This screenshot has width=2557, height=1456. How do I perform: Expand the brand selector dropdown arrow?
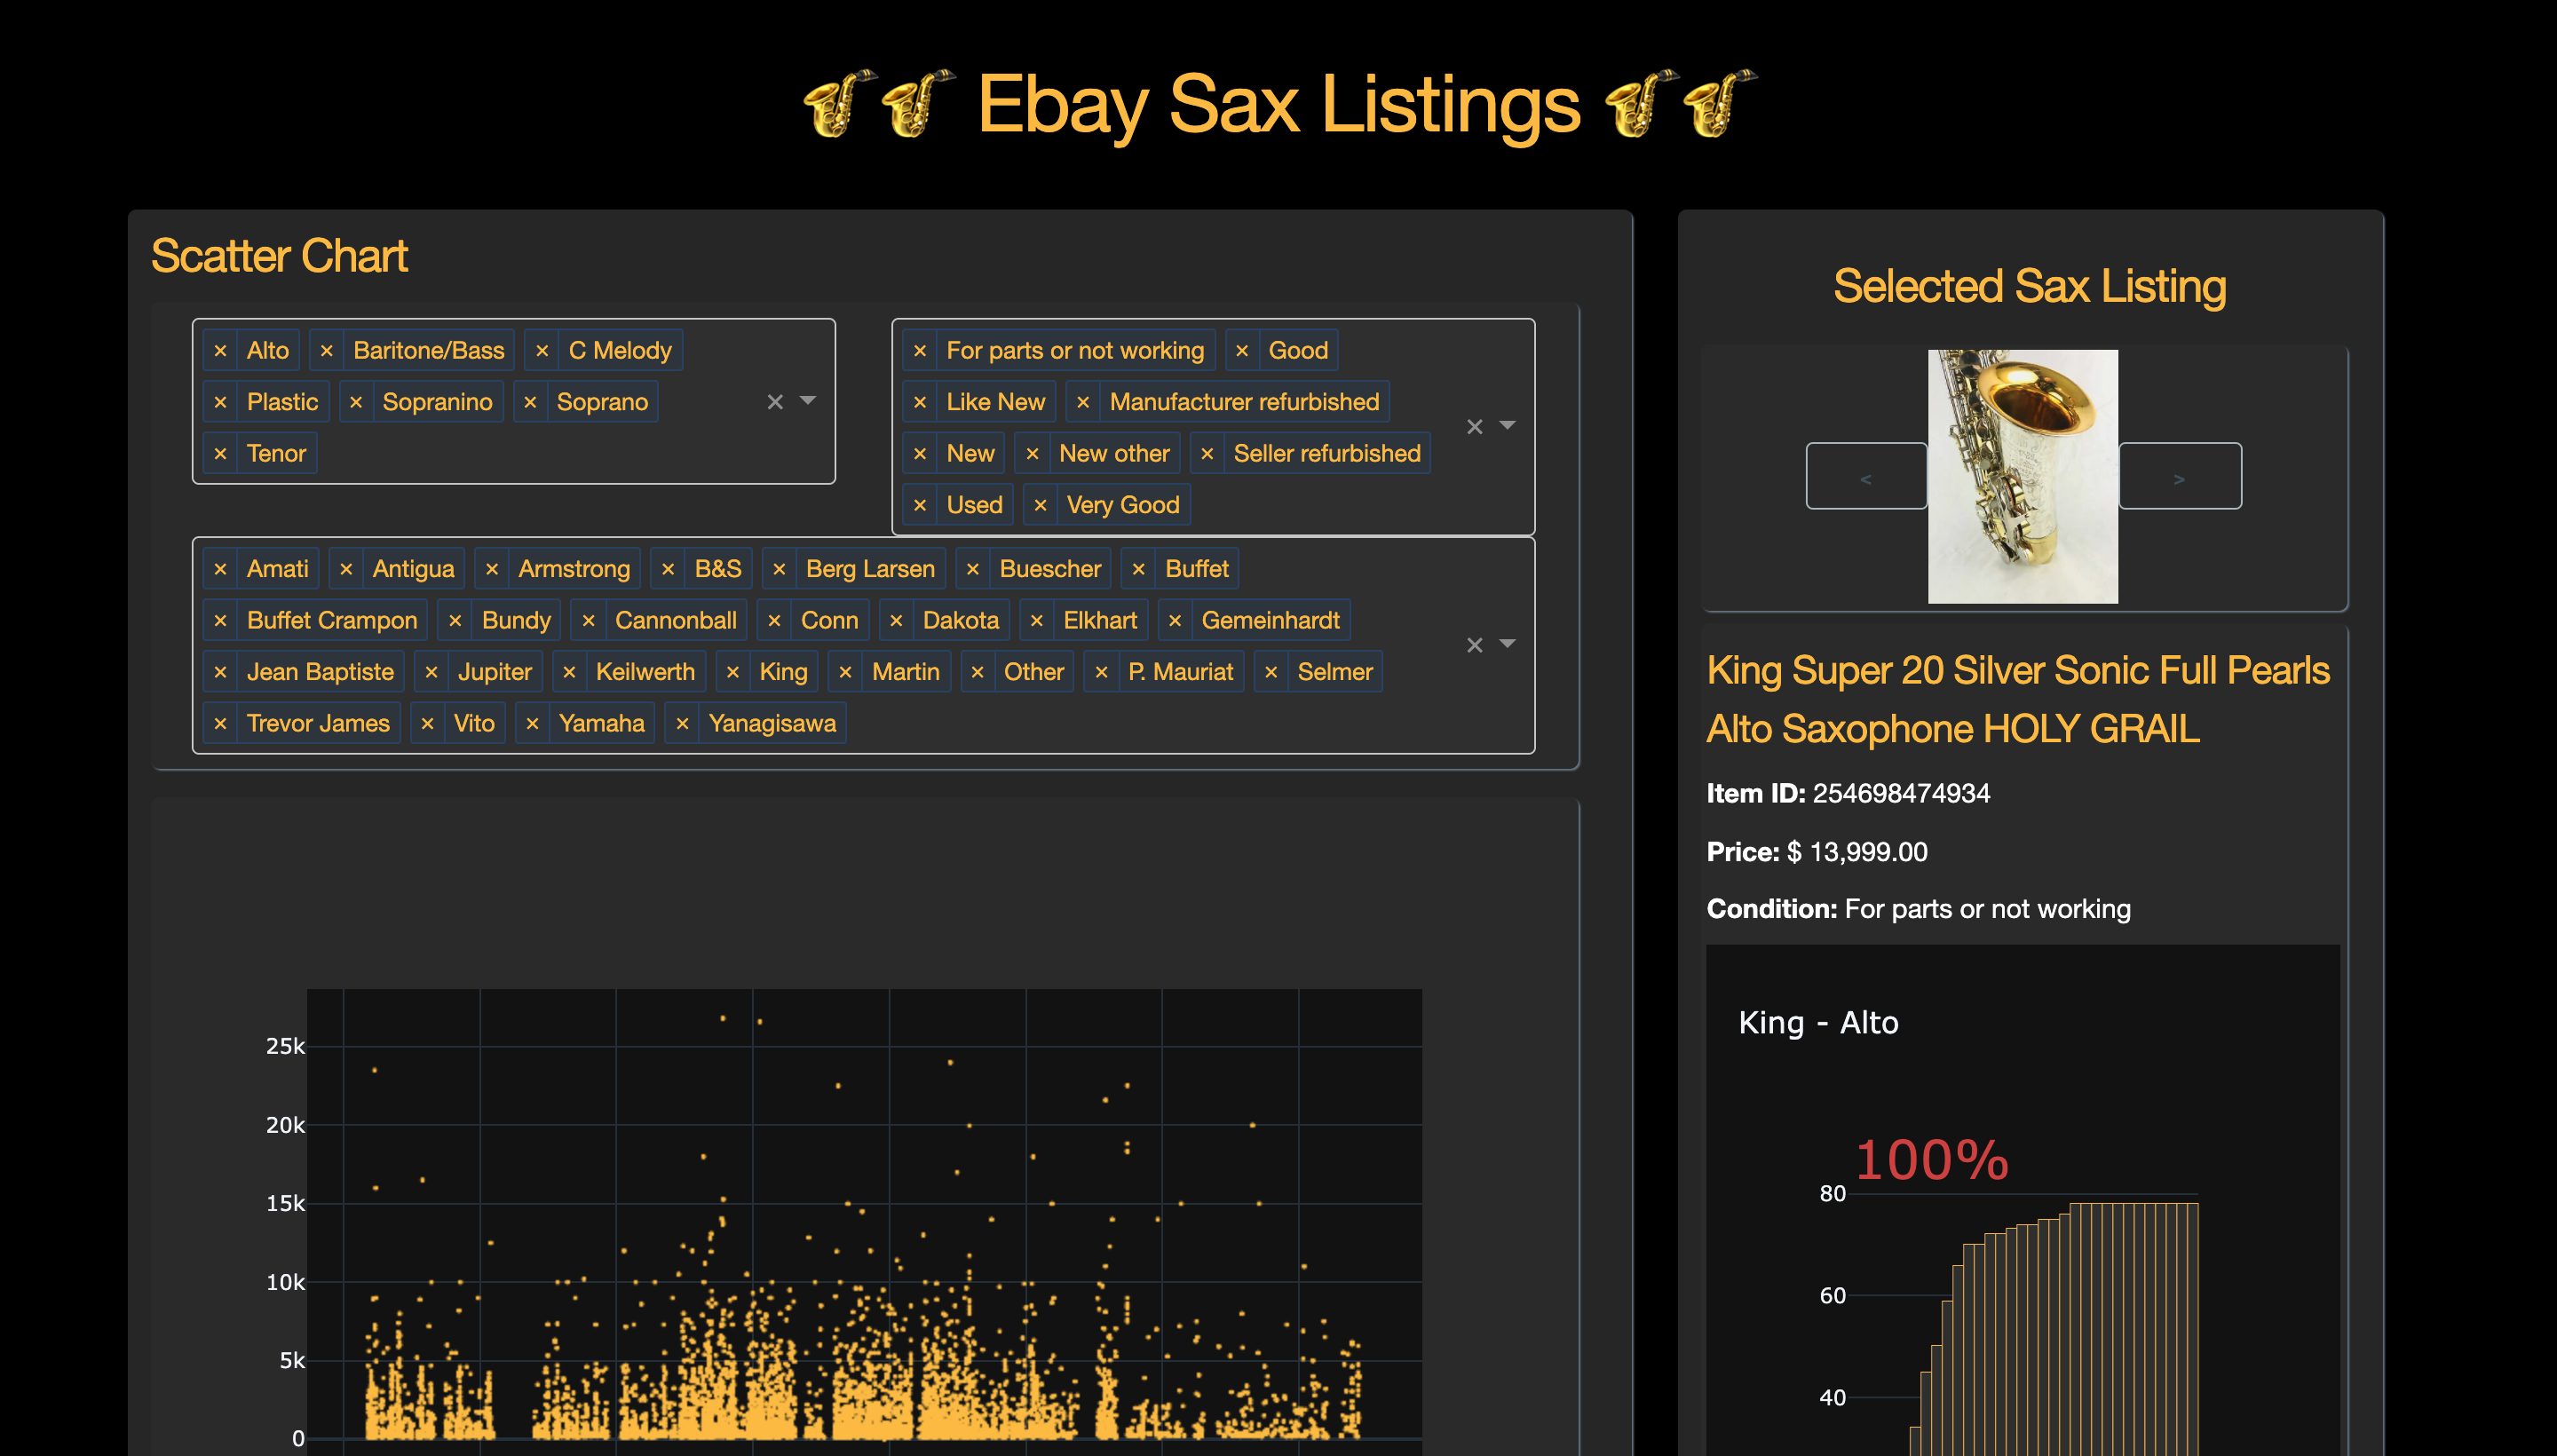(x=1506, y=645)
